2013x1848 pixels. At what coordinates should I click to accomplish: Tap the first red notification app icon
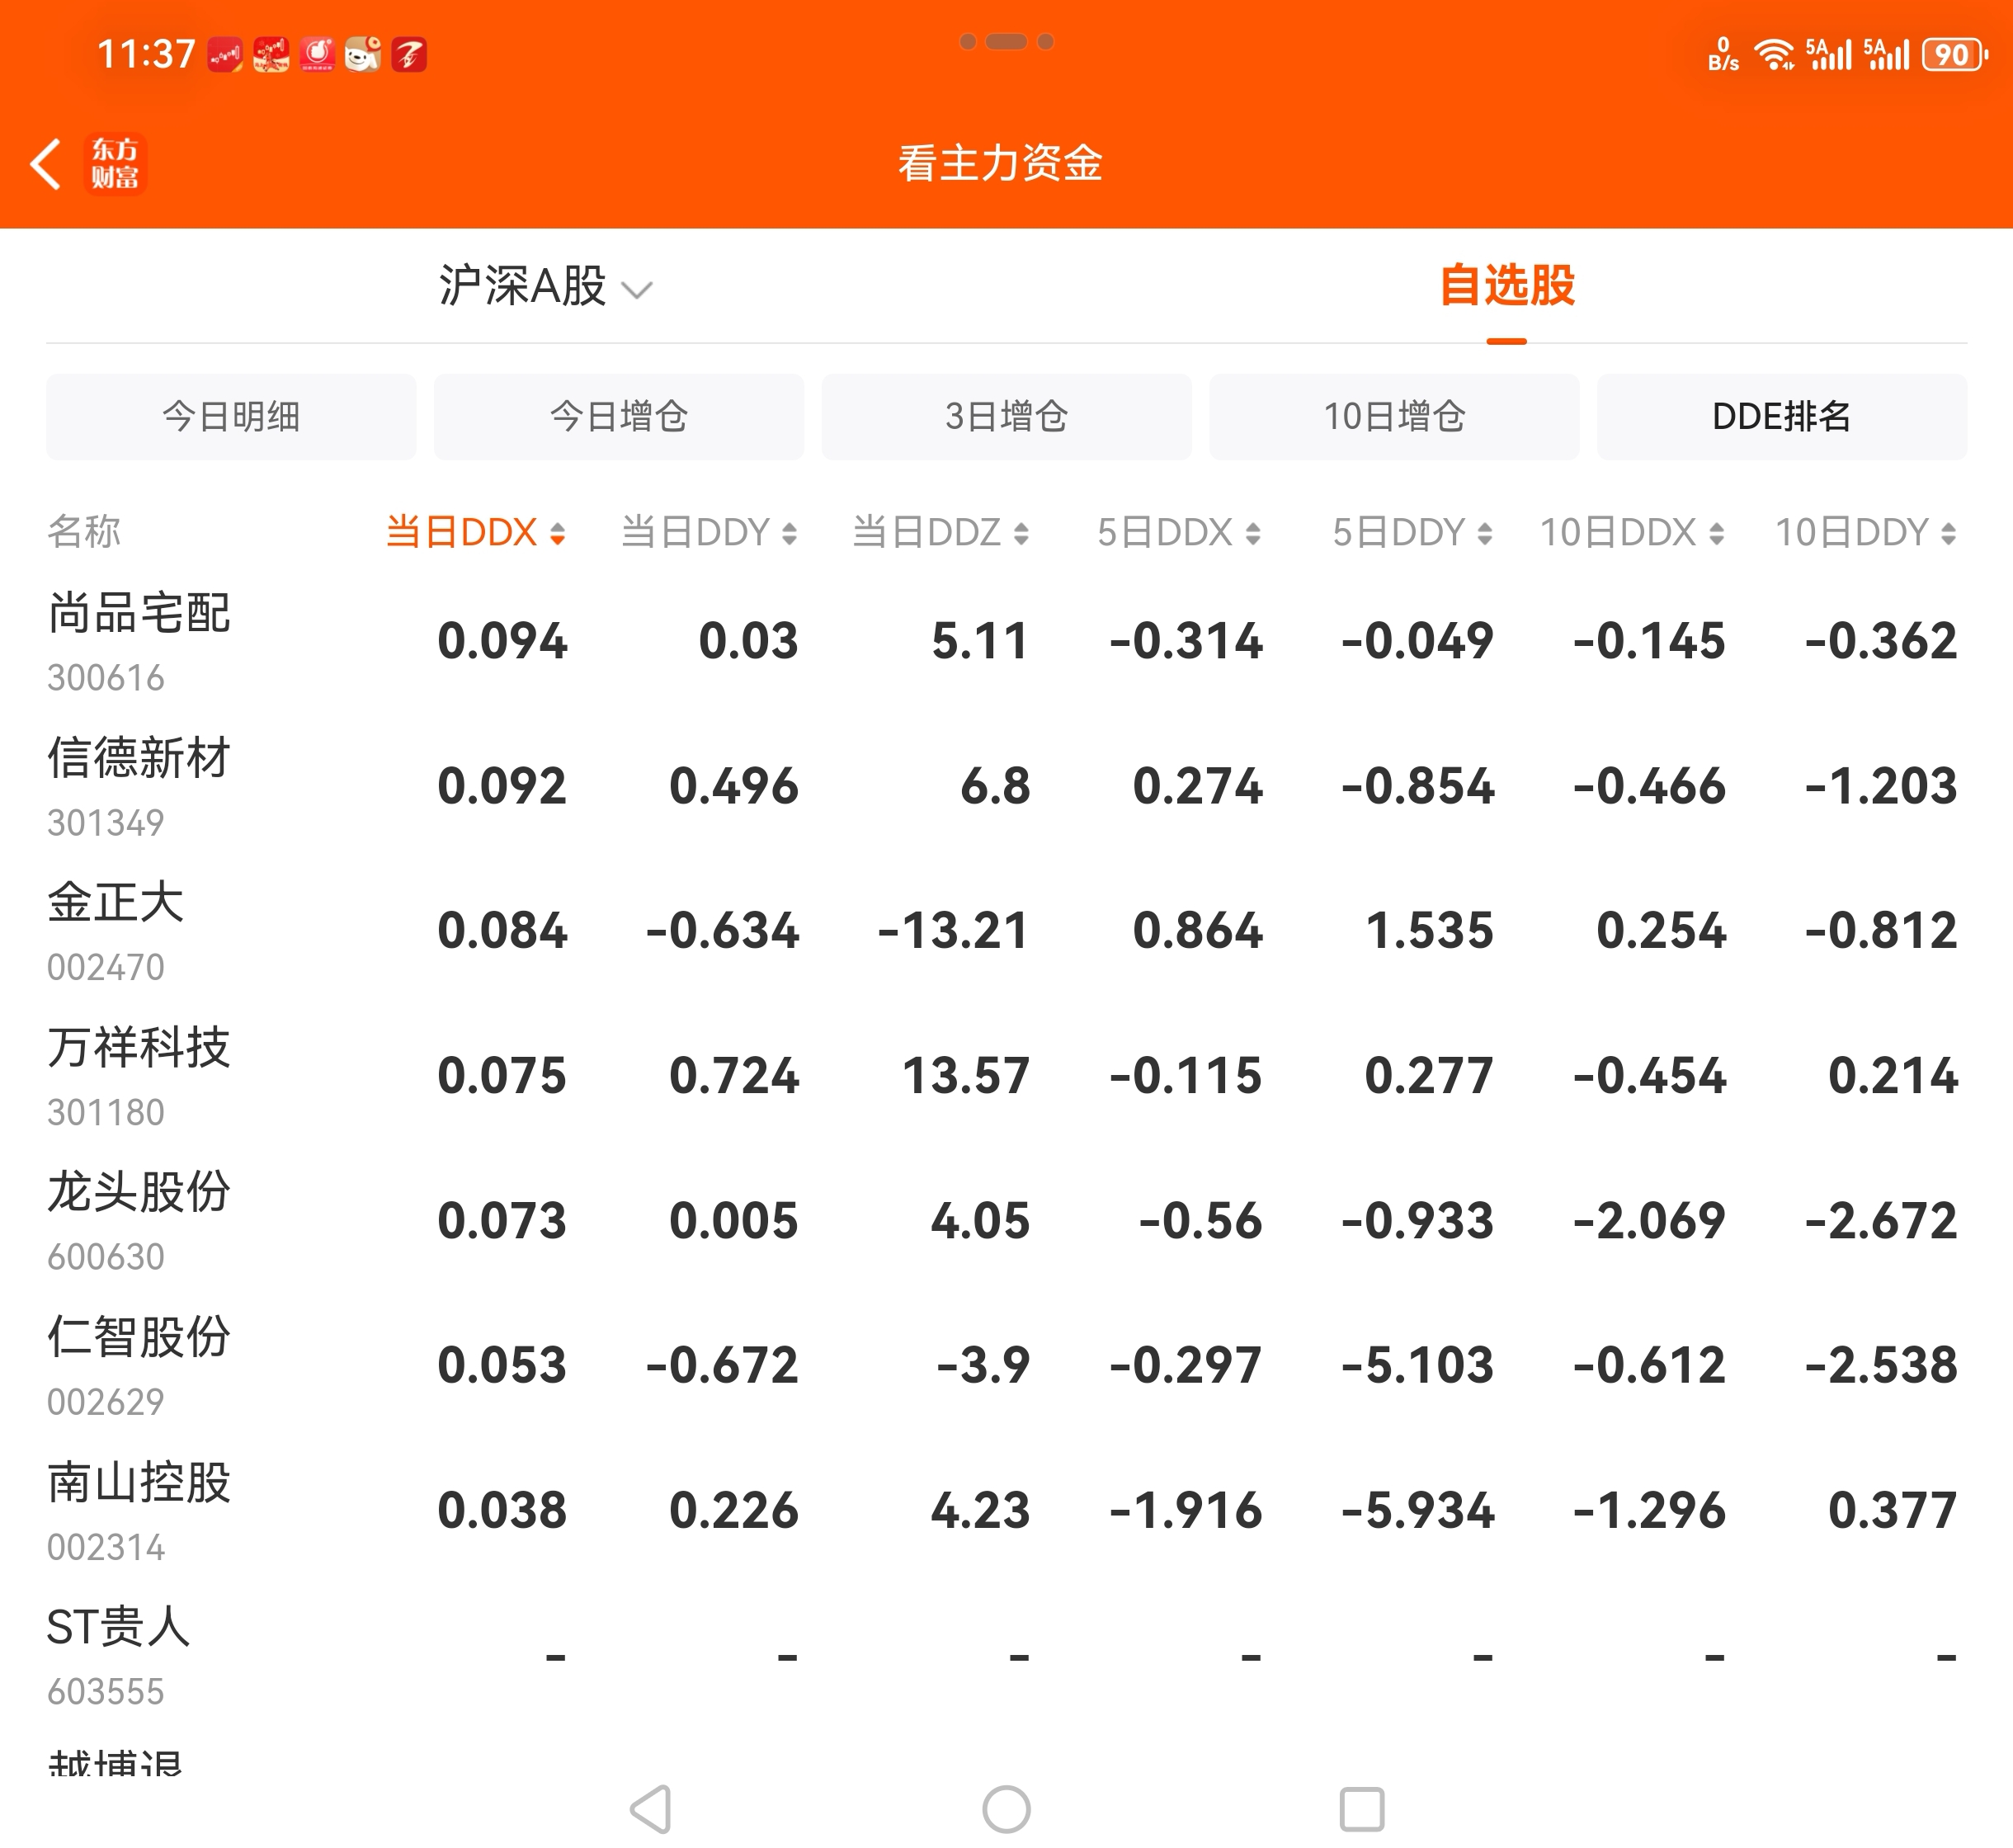[225, 55]
